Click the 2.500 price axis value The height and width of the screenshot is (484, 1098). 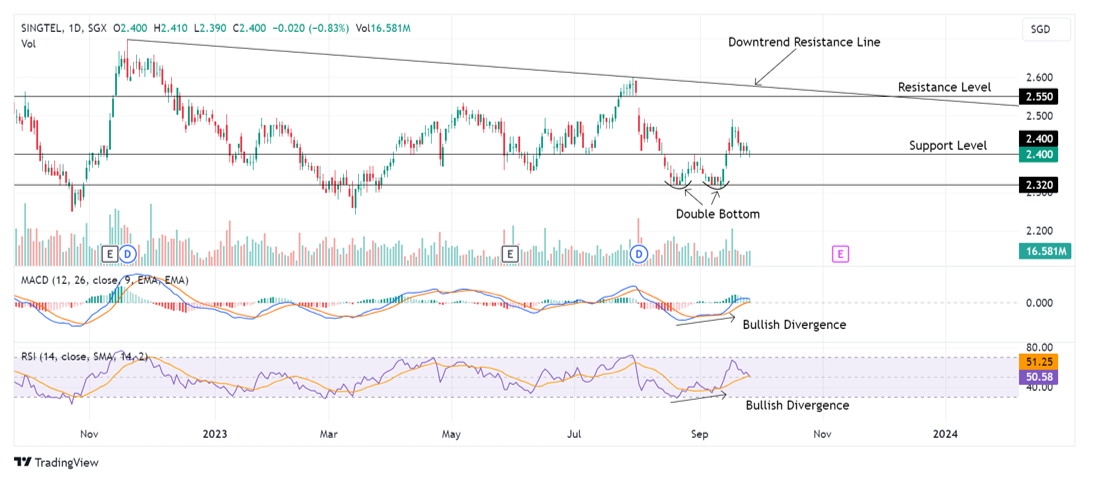pyautogui.click(x=1037, y=115)
